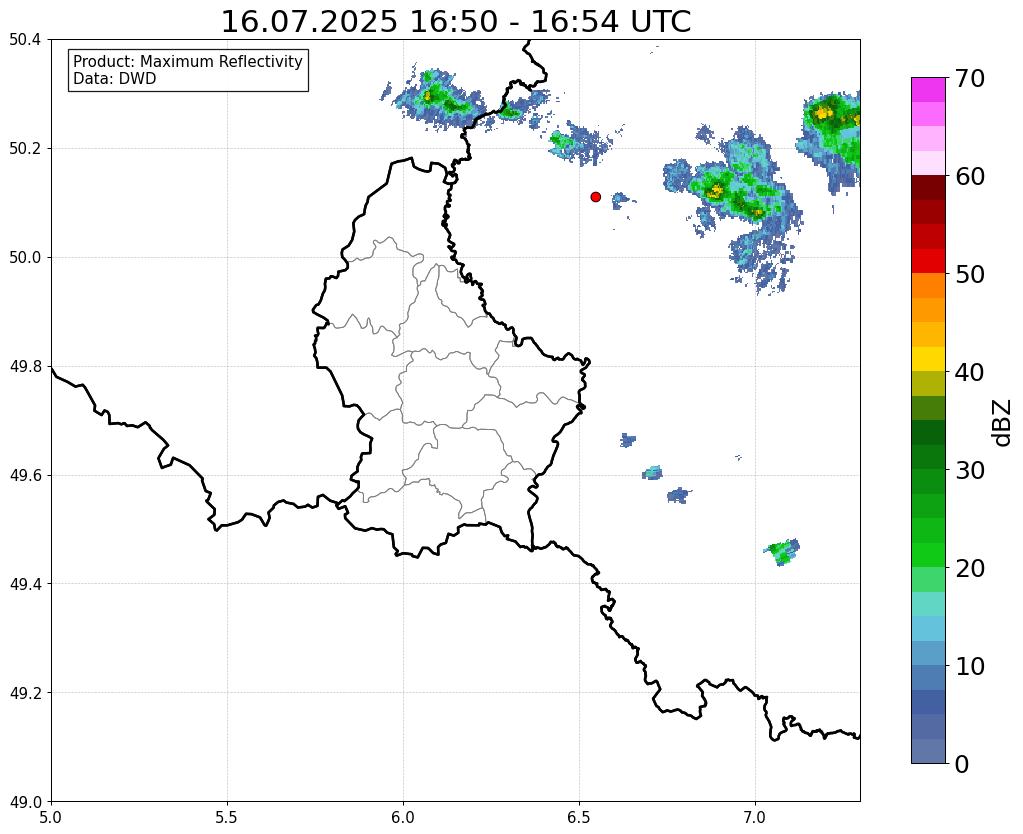Click the bright red 50-52 dBZ color band

tap(928, 261)
